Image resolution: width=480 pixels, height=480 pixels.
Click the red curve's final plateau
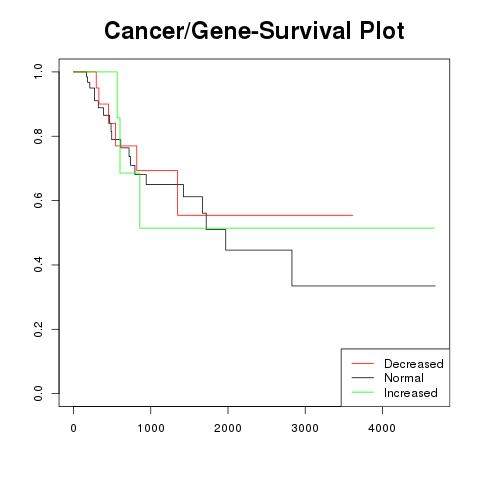pos(265,215)
